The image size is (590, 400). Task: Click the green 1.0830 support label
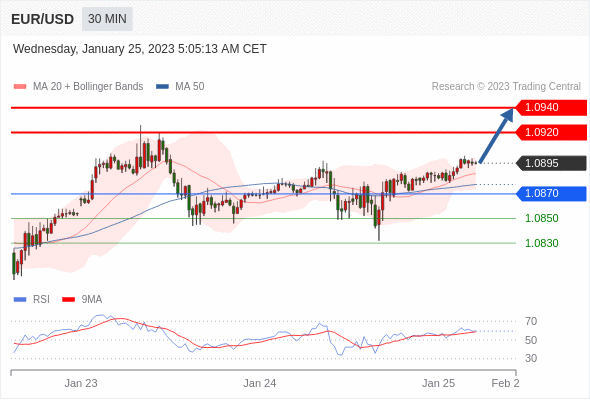pyautogui.click(x=541, y=243)
